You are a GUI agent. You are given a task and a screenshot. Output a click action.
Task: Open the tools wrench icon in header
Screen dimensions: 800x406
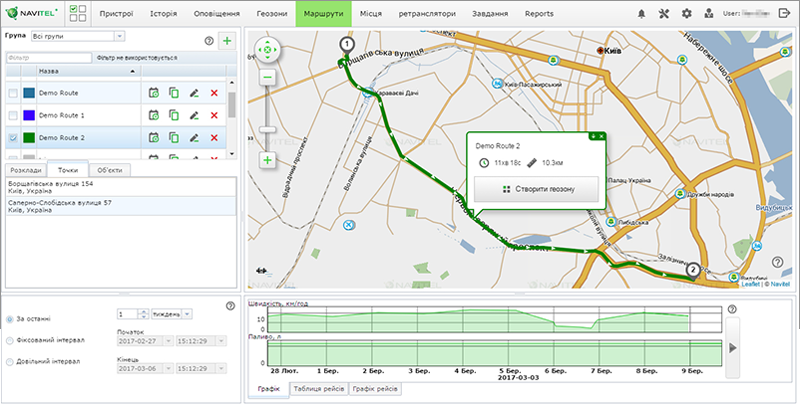click(664, 14)
